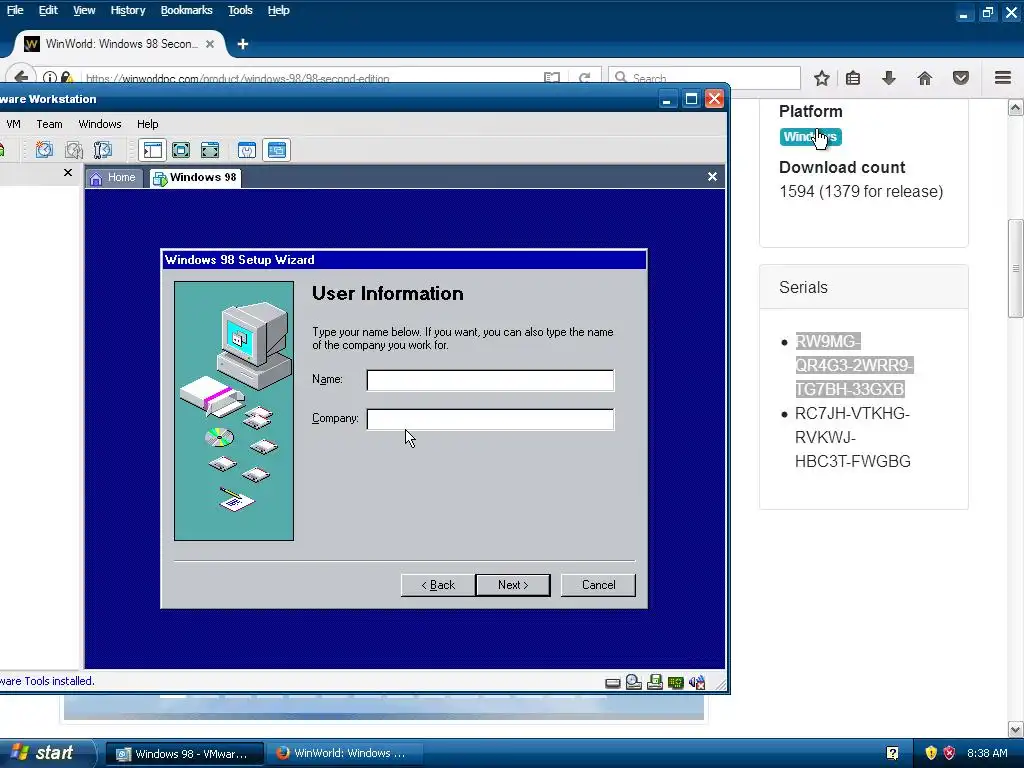Open VMware Help menu
The image size is (1024, 768).
pyautogui.click(x=148, y=124)
